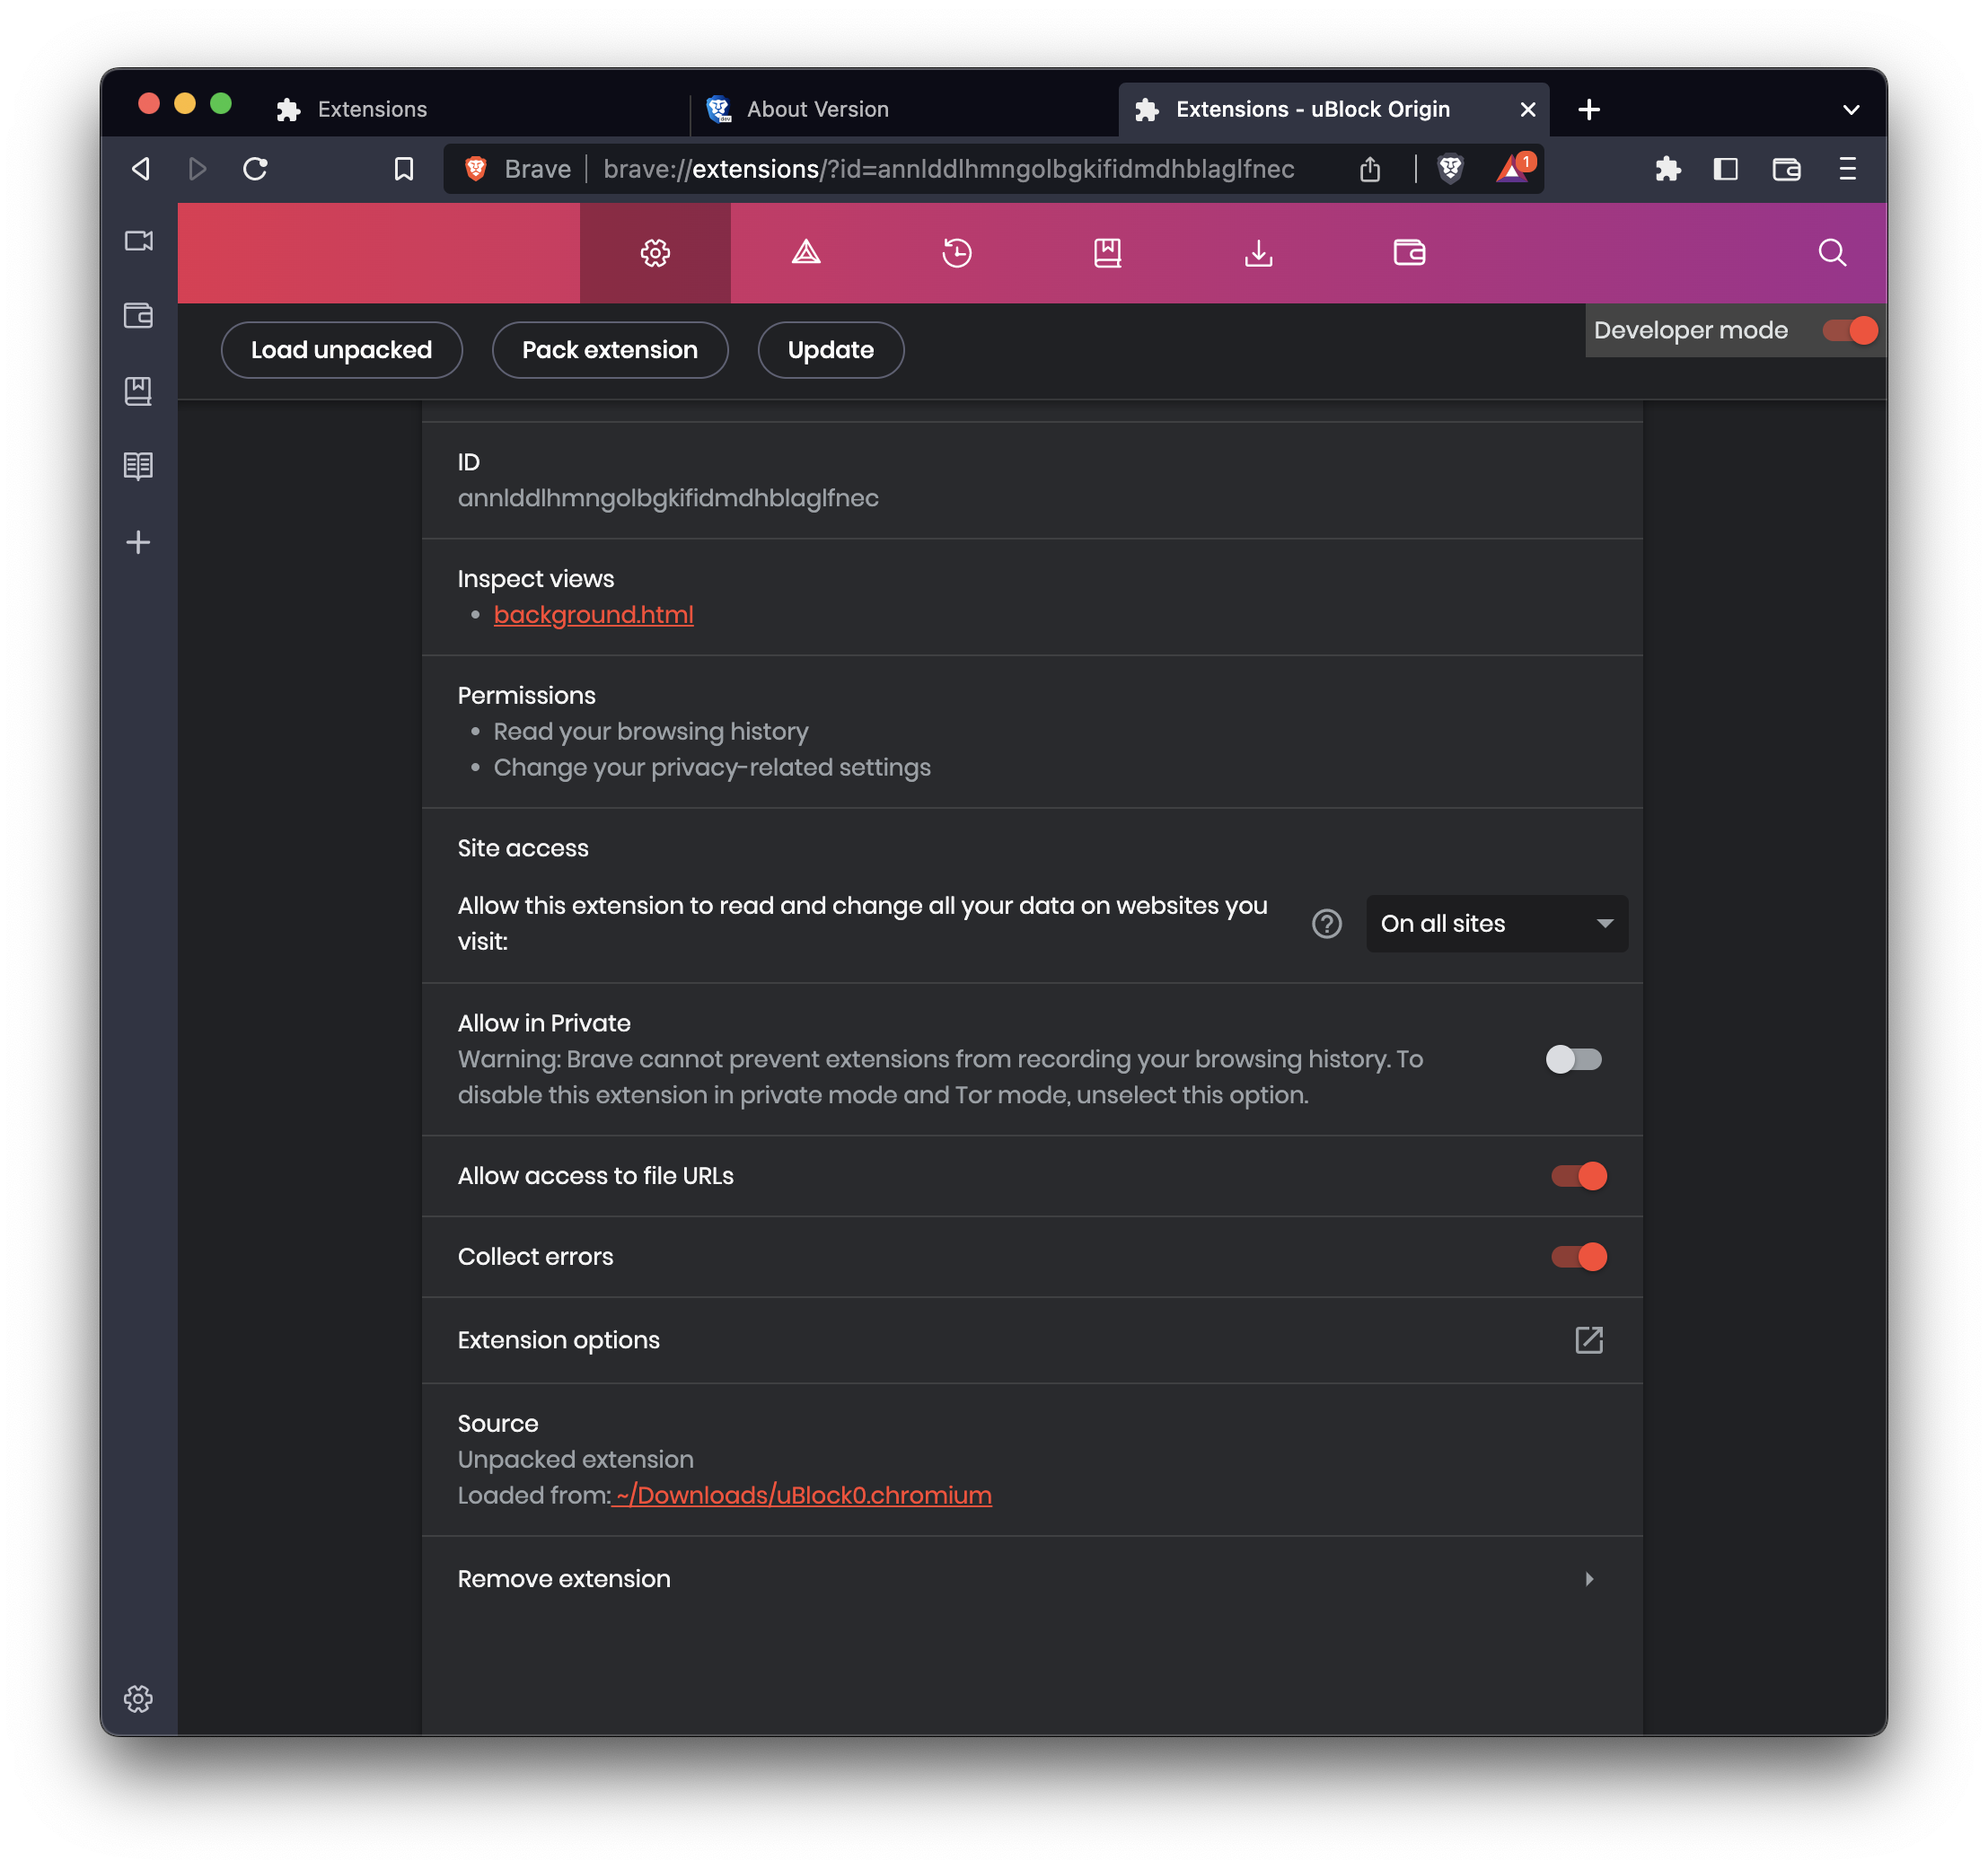Click the Wallet icon in pink toolbar
The image size is (1988, 1869).
point(1408,253)
